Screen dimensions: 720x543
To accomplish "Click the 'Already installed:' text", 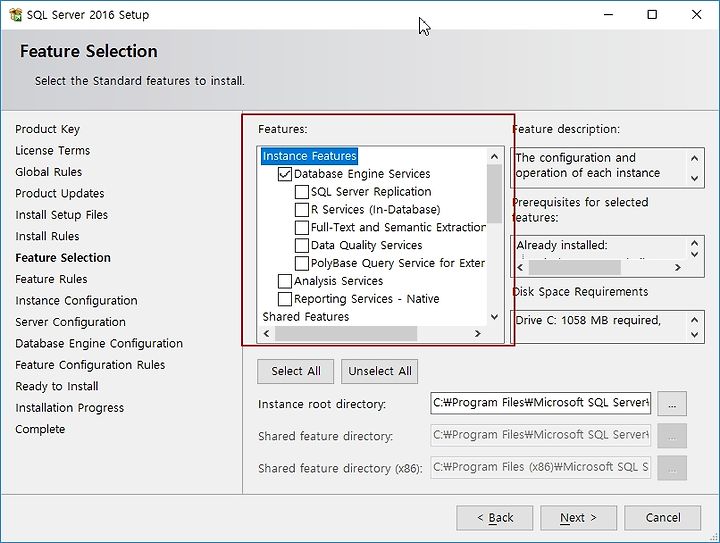I will tap(562, 245).
